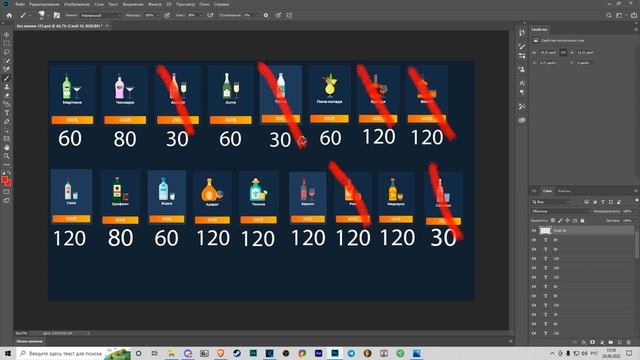
Task: Open the brush opacity slider dropdown
Action: [157, 15]
